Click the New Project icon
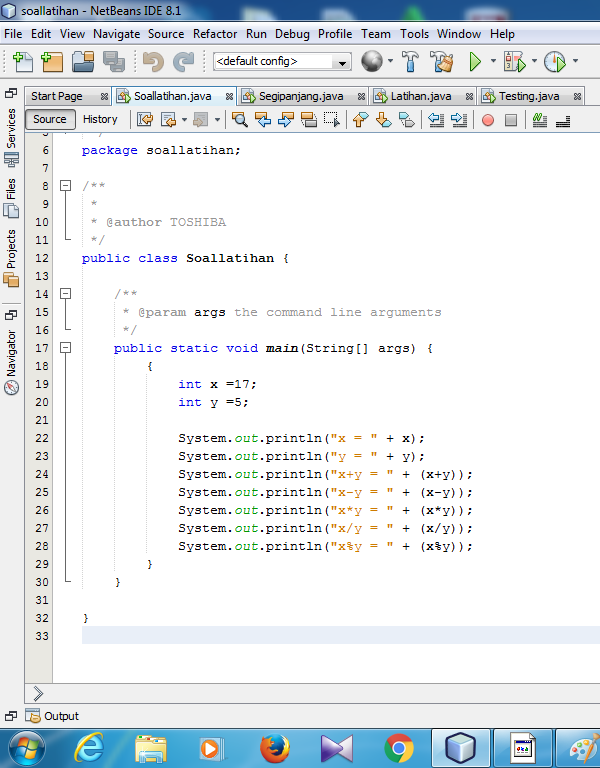 coord(51,61)
